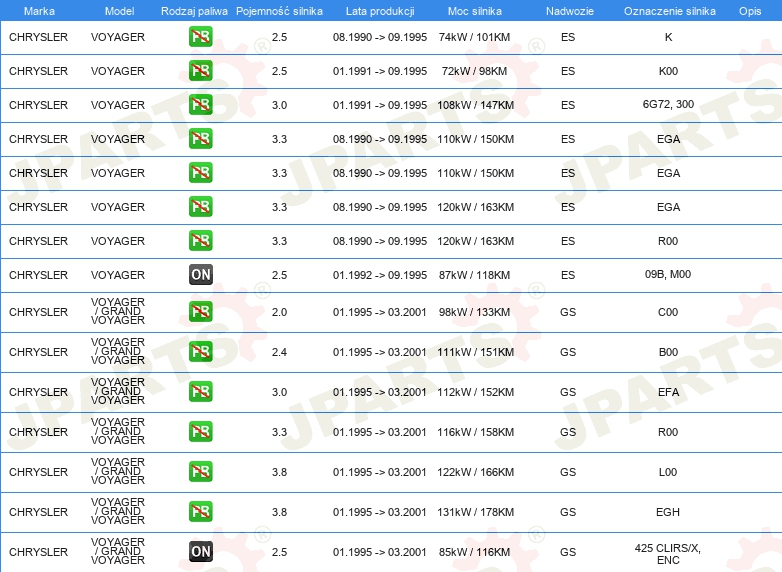The height and width of the screenshot is (572, 782).
Task: Select the VOYAGER model cell in the 6G72 row
Action: [118, 105]
